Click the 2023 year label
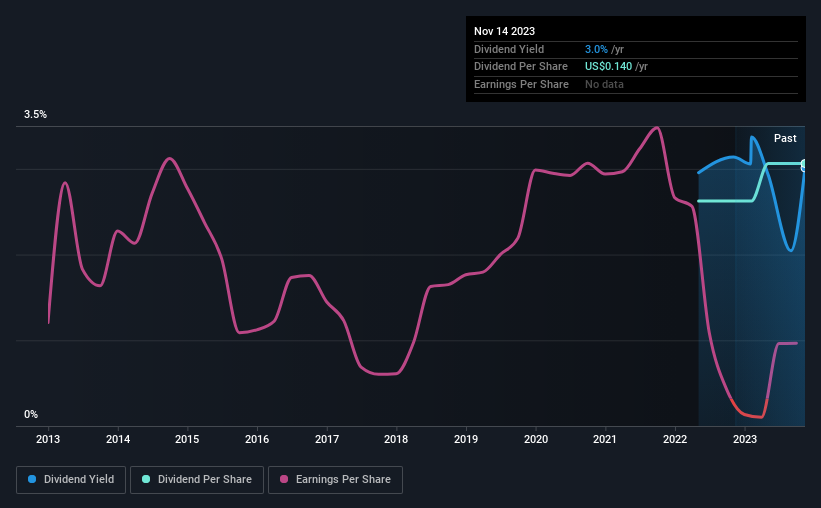 click(745, 438)
